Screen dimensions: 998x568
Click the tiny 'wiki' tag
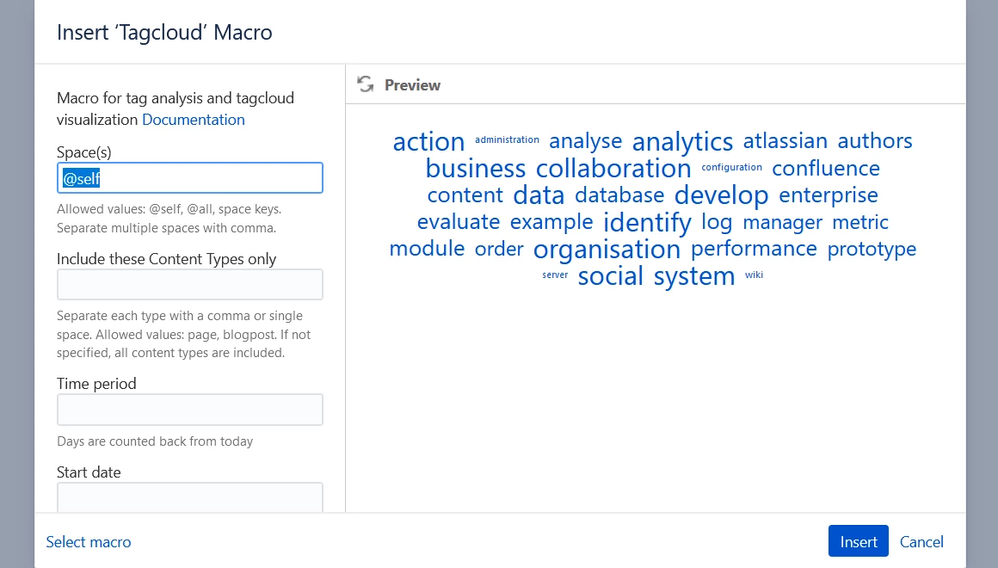[x=754, y=274]
